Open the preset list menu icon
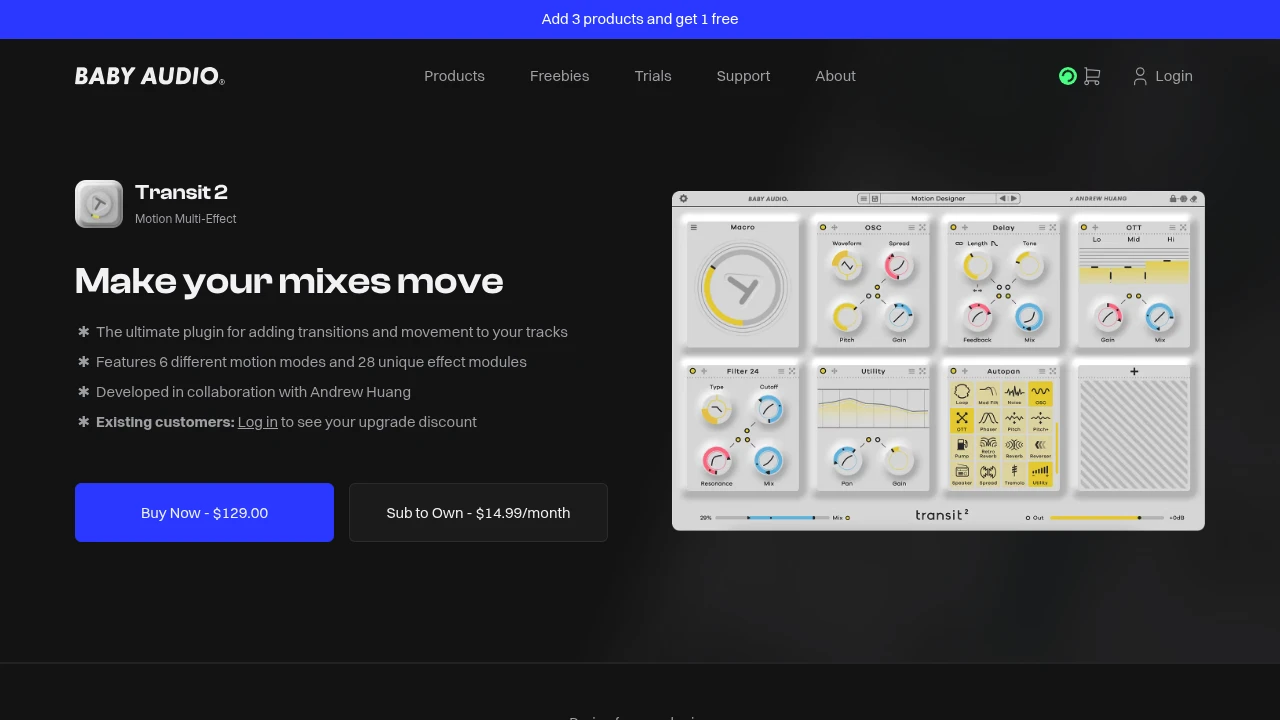The image size is (1280, 720). [863, 198]
